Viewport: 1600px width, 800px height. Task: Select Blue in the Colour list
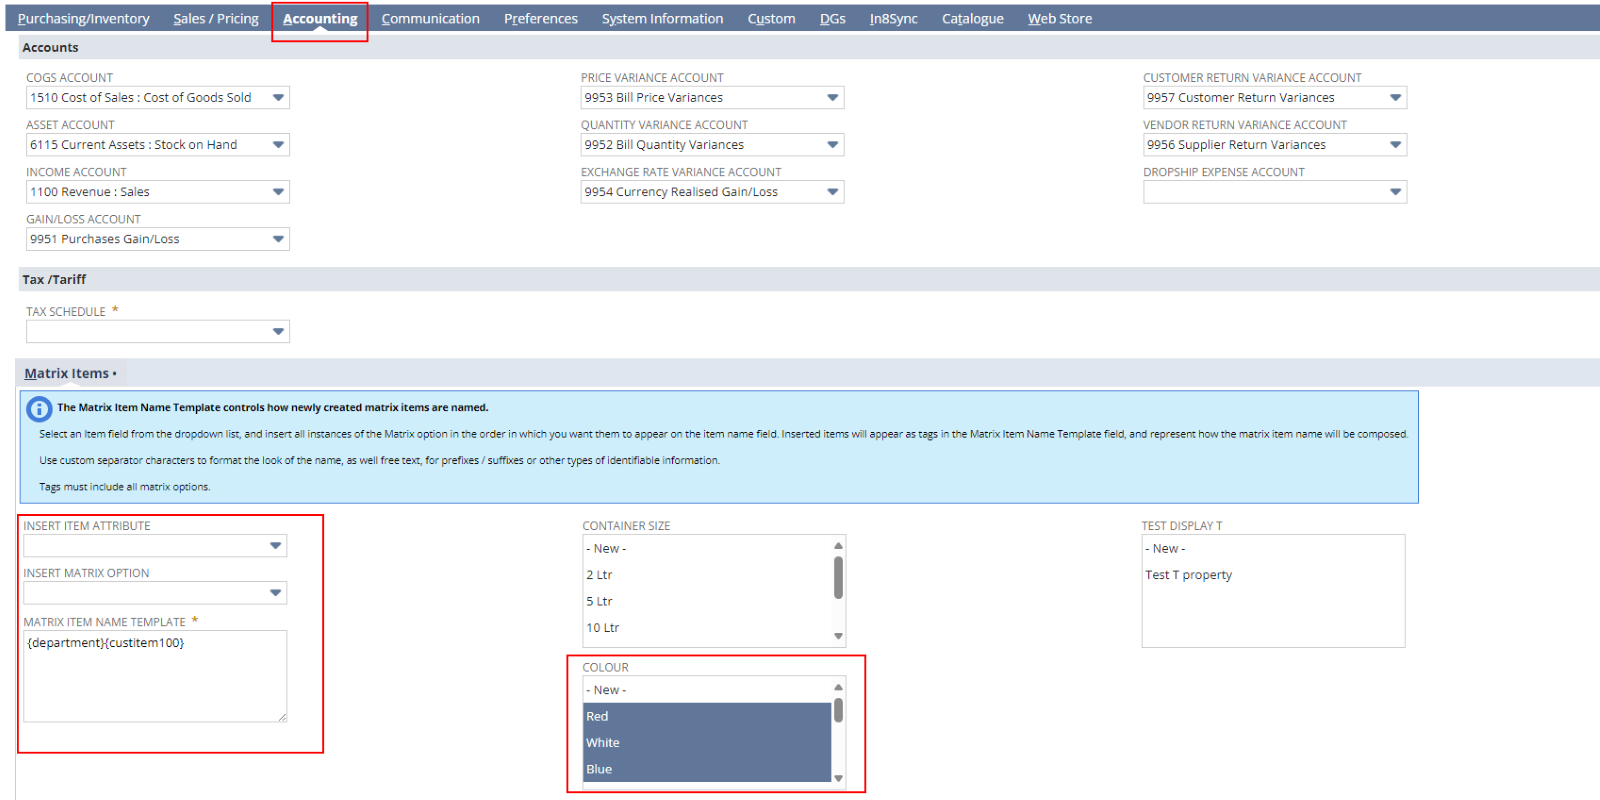[x=707, y=769]
